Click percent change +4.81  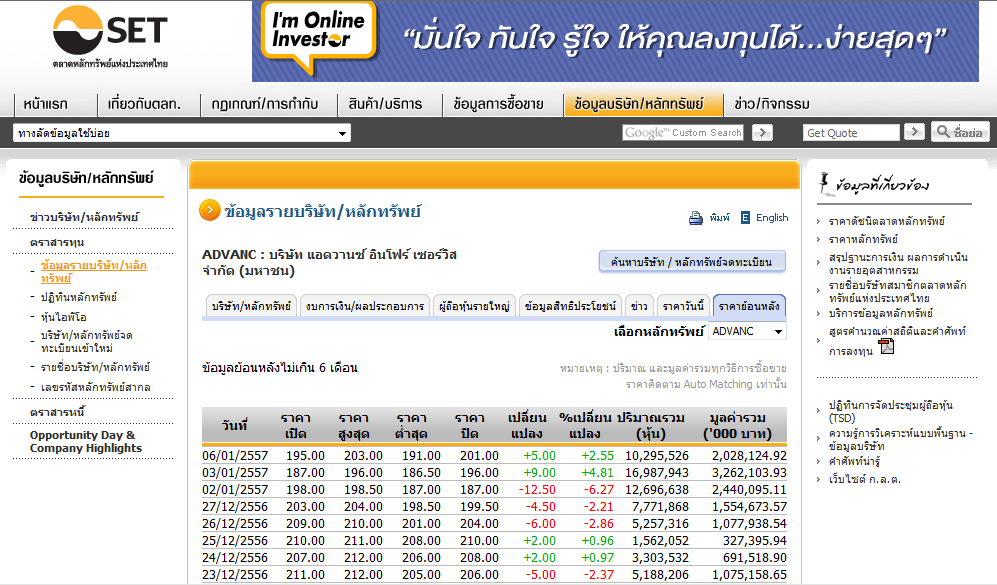[x=597, y=473]
